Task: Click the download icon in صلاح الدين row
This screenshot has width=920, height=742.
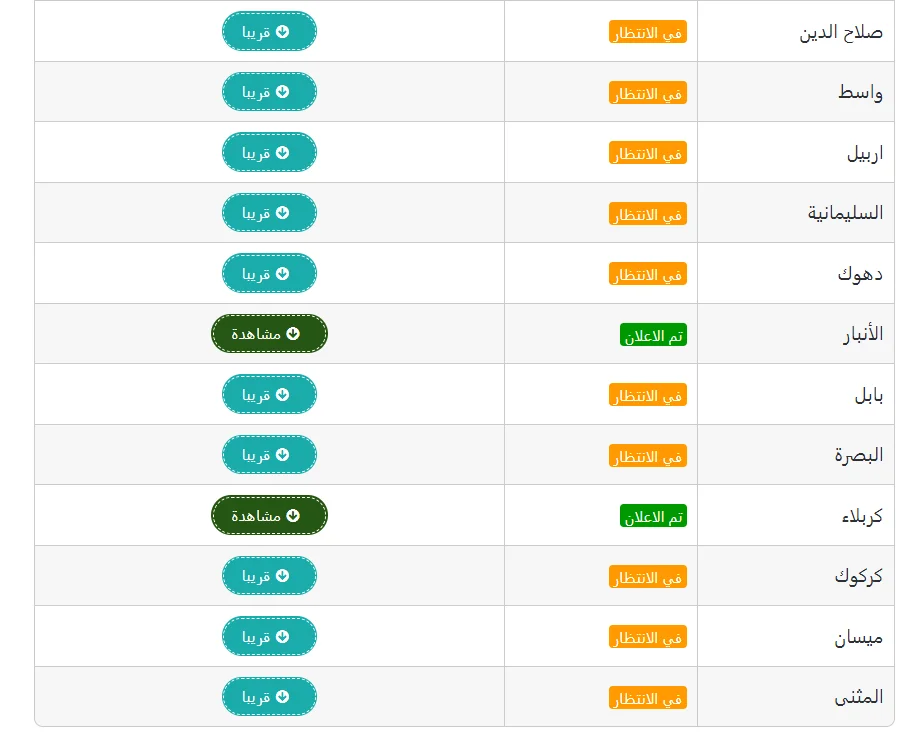Action: pyautogui.click(x=282, y=31)
